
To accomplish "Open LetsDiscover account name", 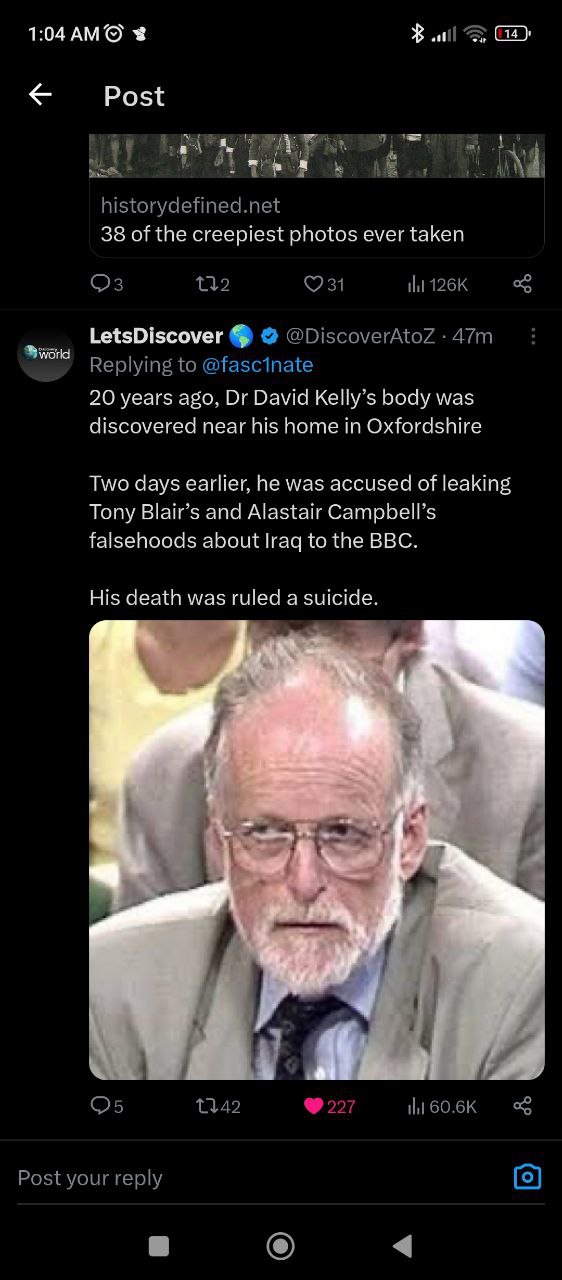I will pyautogui.click(x=156, y=336).
